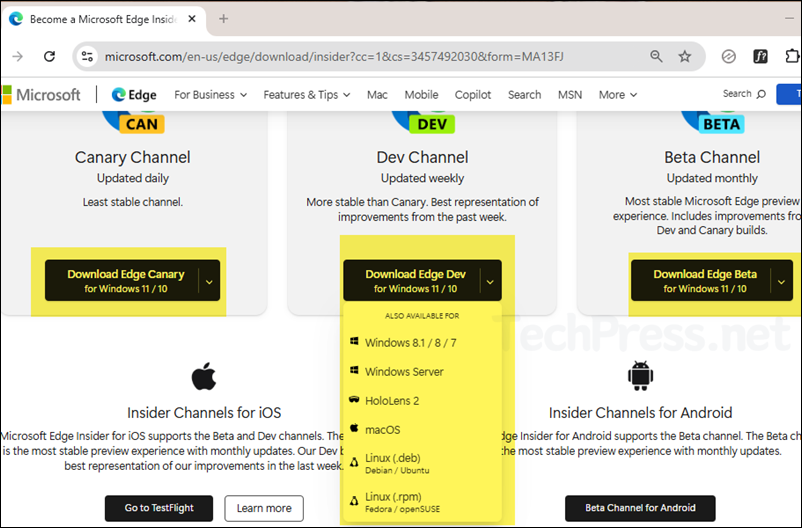Click the Linux penguin icon beside Linux (.rpm)
Image resolution: width=802 pixels, height=528 pixels.
pyautogui.click(x=354, y=501)
